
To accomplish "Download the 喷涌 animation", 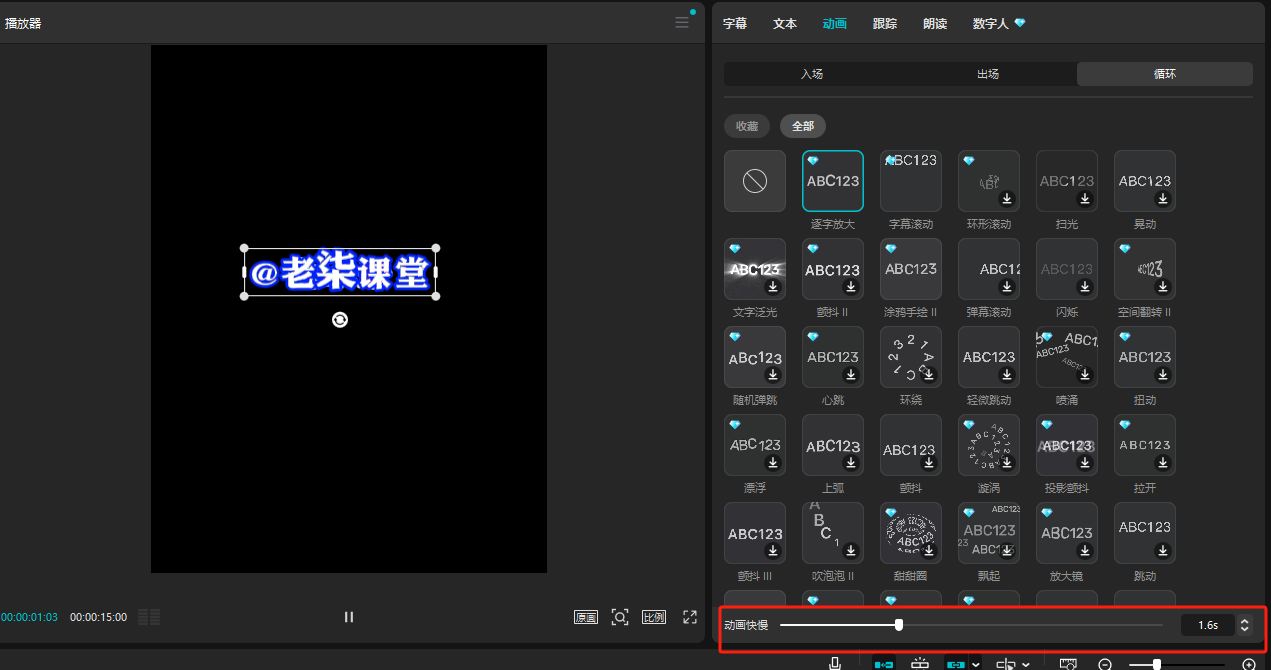I will [1085, 375].
